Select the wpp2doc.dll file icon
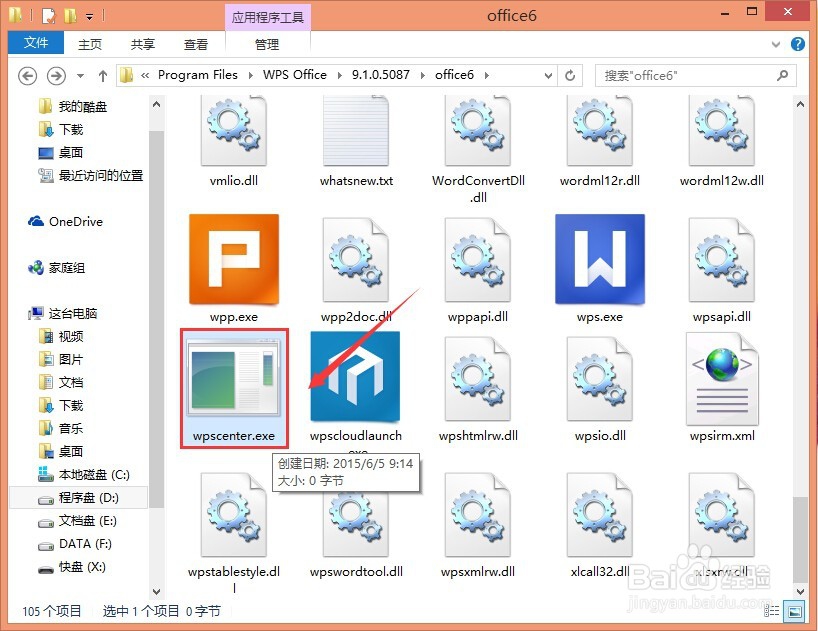The image size is (818, 631). coord(356,260)
